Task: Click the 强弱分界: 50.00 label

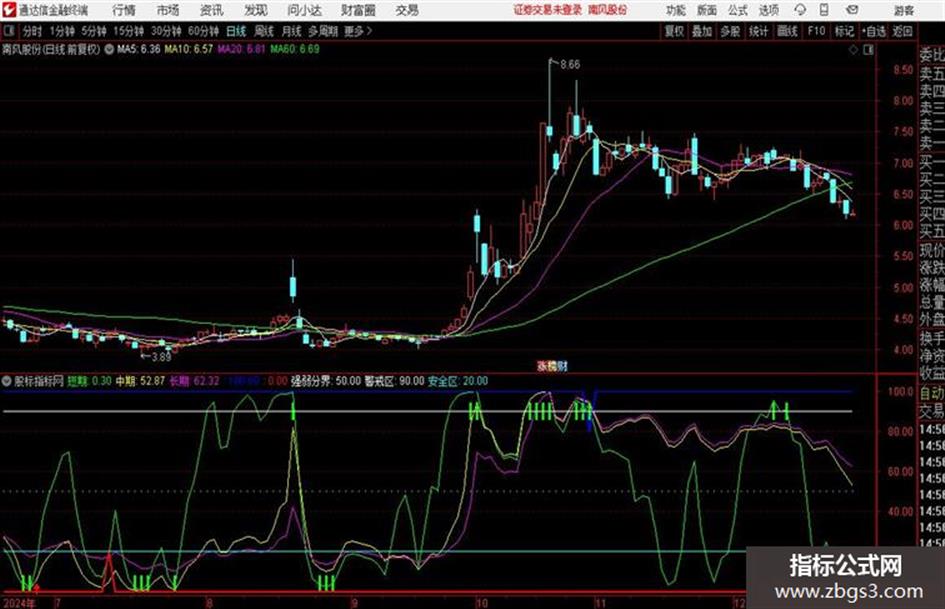Action: click(x=326, y=381)
